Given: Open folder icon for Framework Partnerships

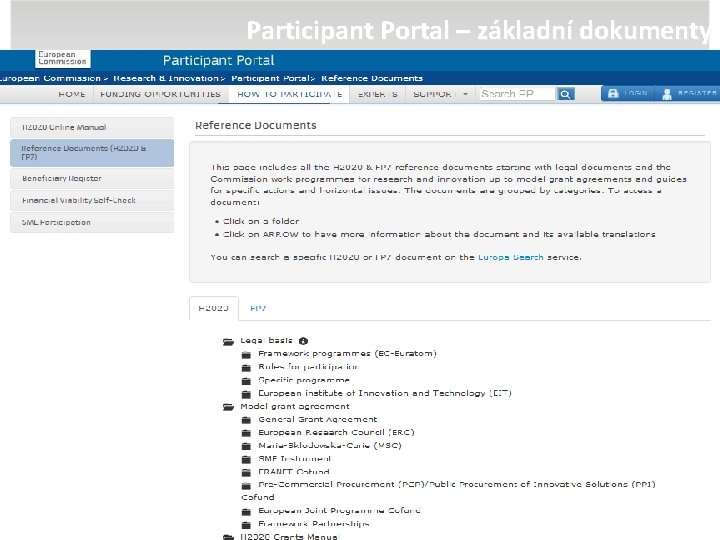Looking at the screenshot, I should coord(246,524).
